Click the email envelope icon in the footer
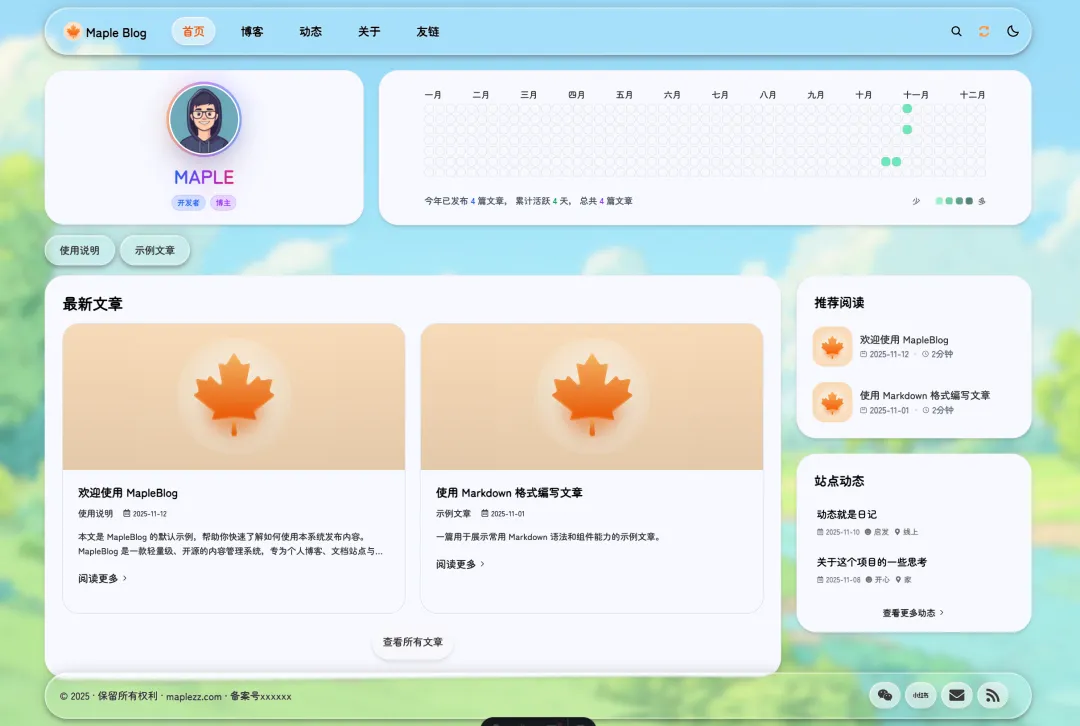Screen dimensions: 1080x726 (956, 695)
